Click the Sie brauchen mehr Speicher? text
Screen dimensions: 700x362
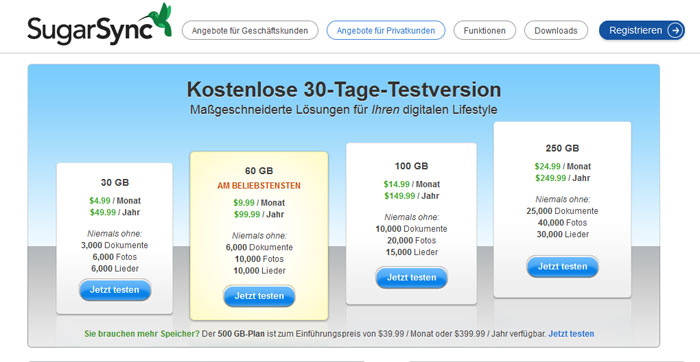coord(142,334)
